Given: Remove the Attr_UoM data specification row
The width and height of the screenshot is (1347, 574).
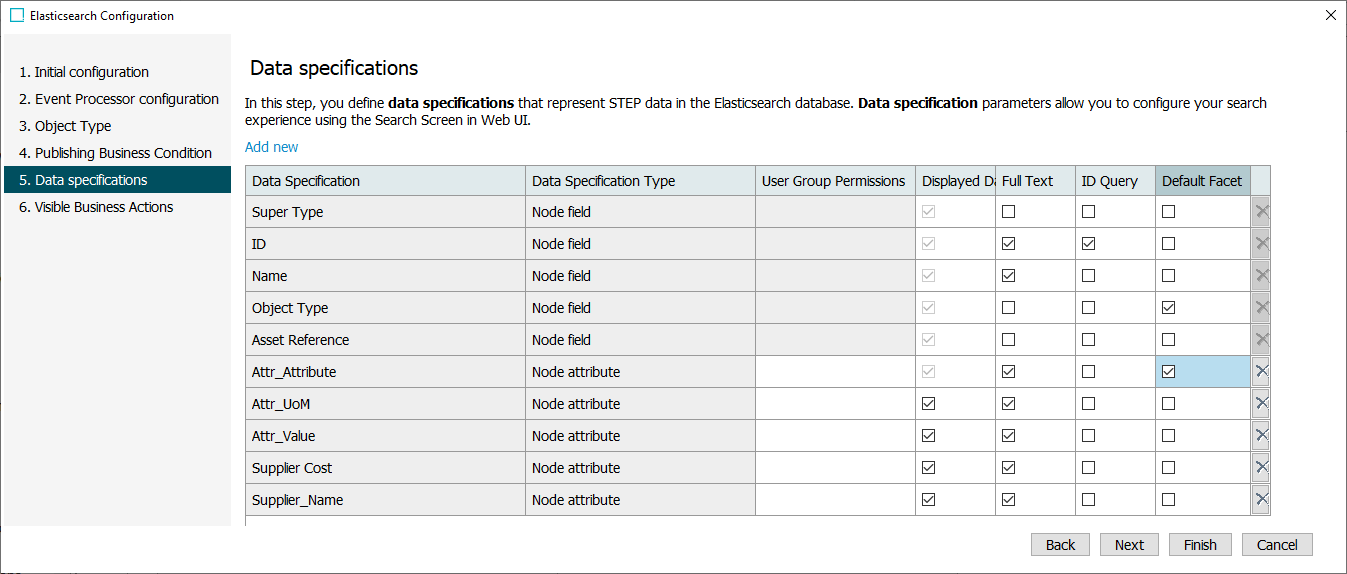Looking at the screenshot, I should [1261, 404].
